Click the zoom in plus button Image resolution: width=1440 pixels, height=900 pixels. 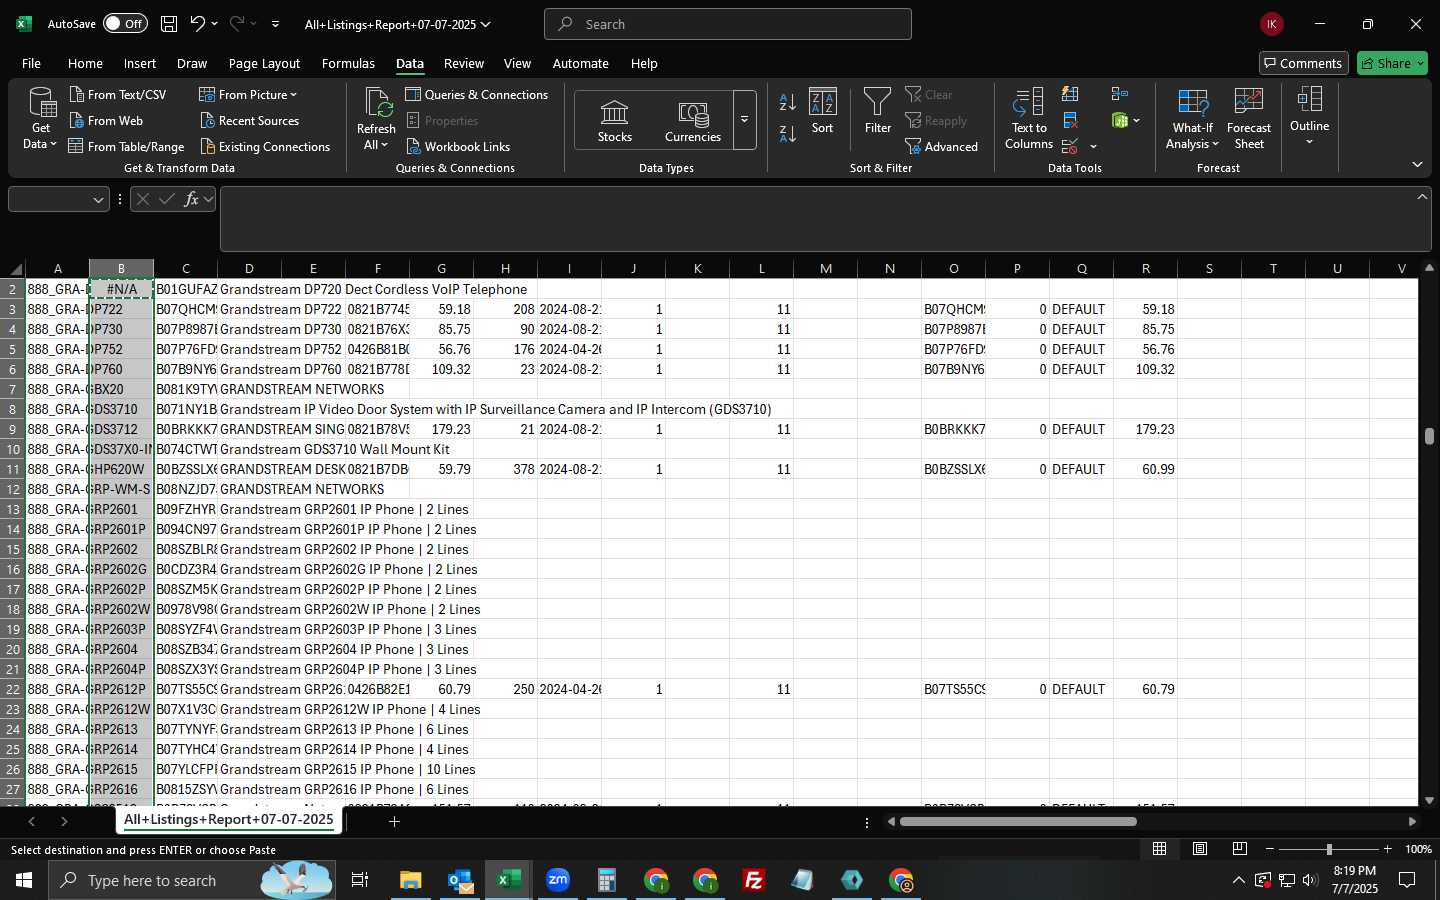tap(1387, 849)
